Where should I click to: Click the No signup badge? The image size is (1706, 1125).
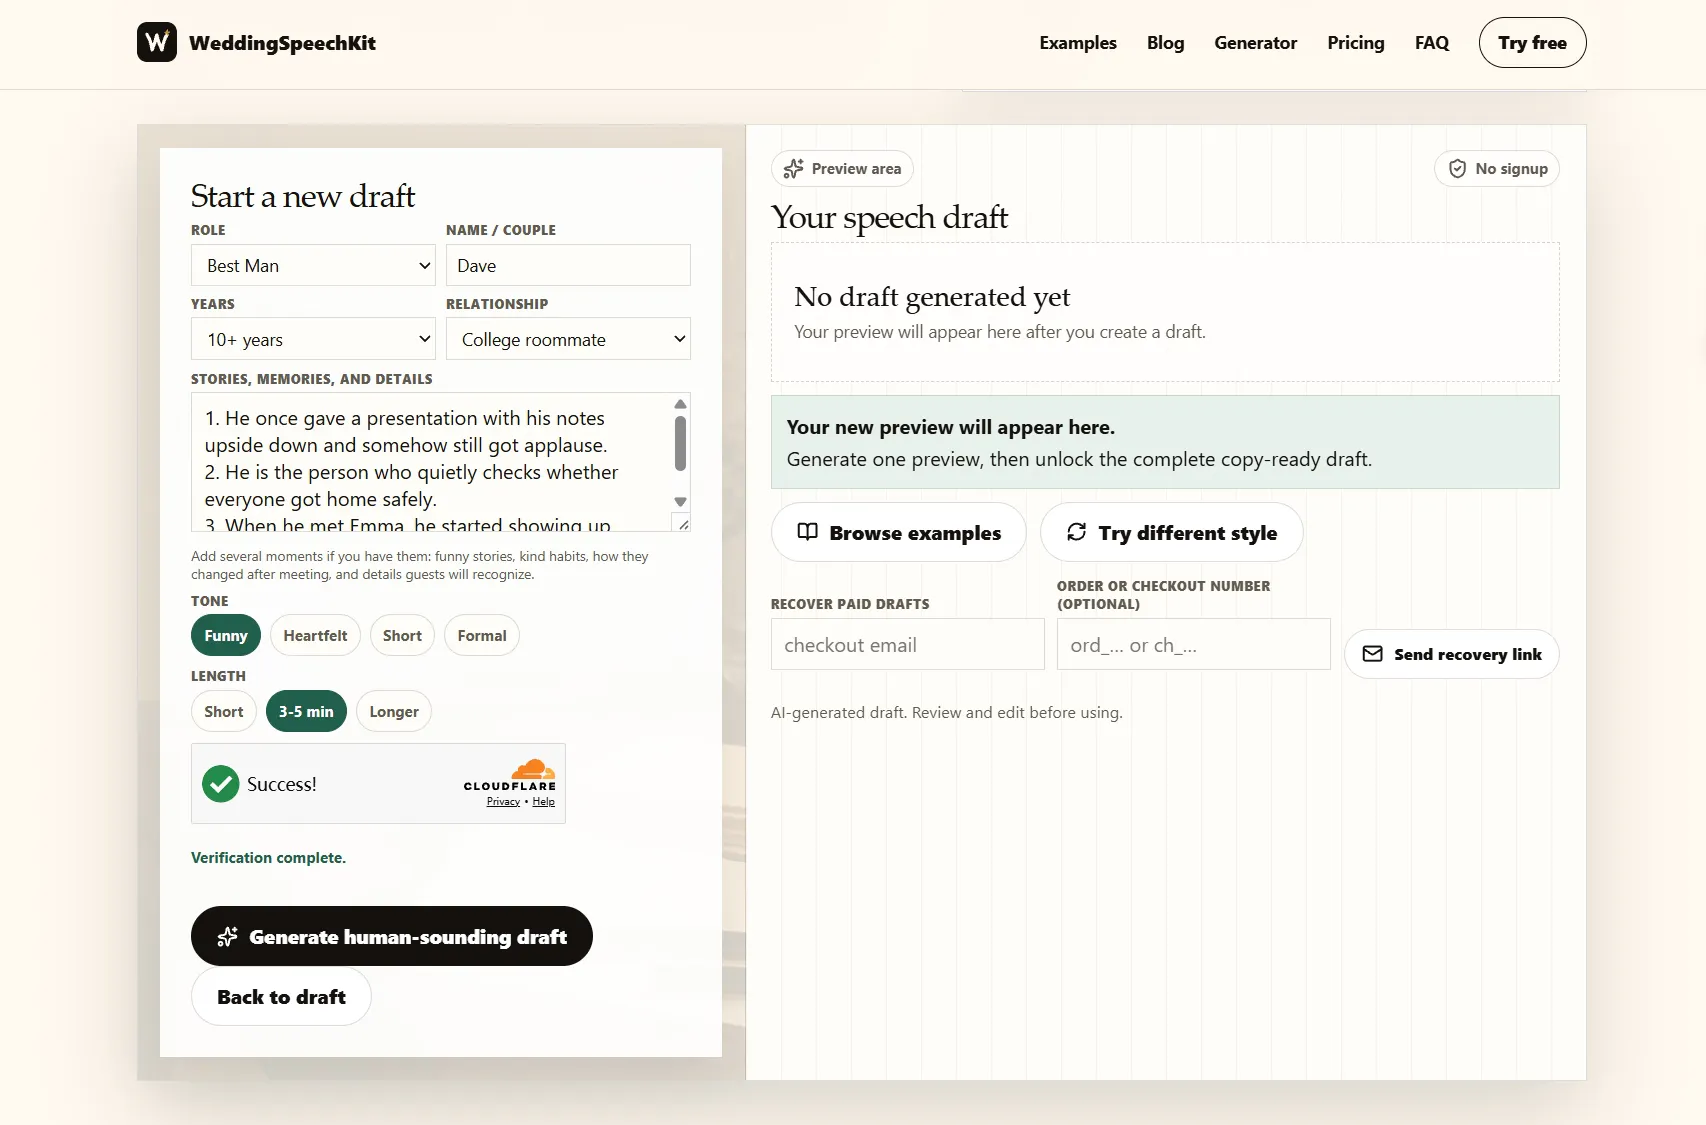pos(1496,168)
